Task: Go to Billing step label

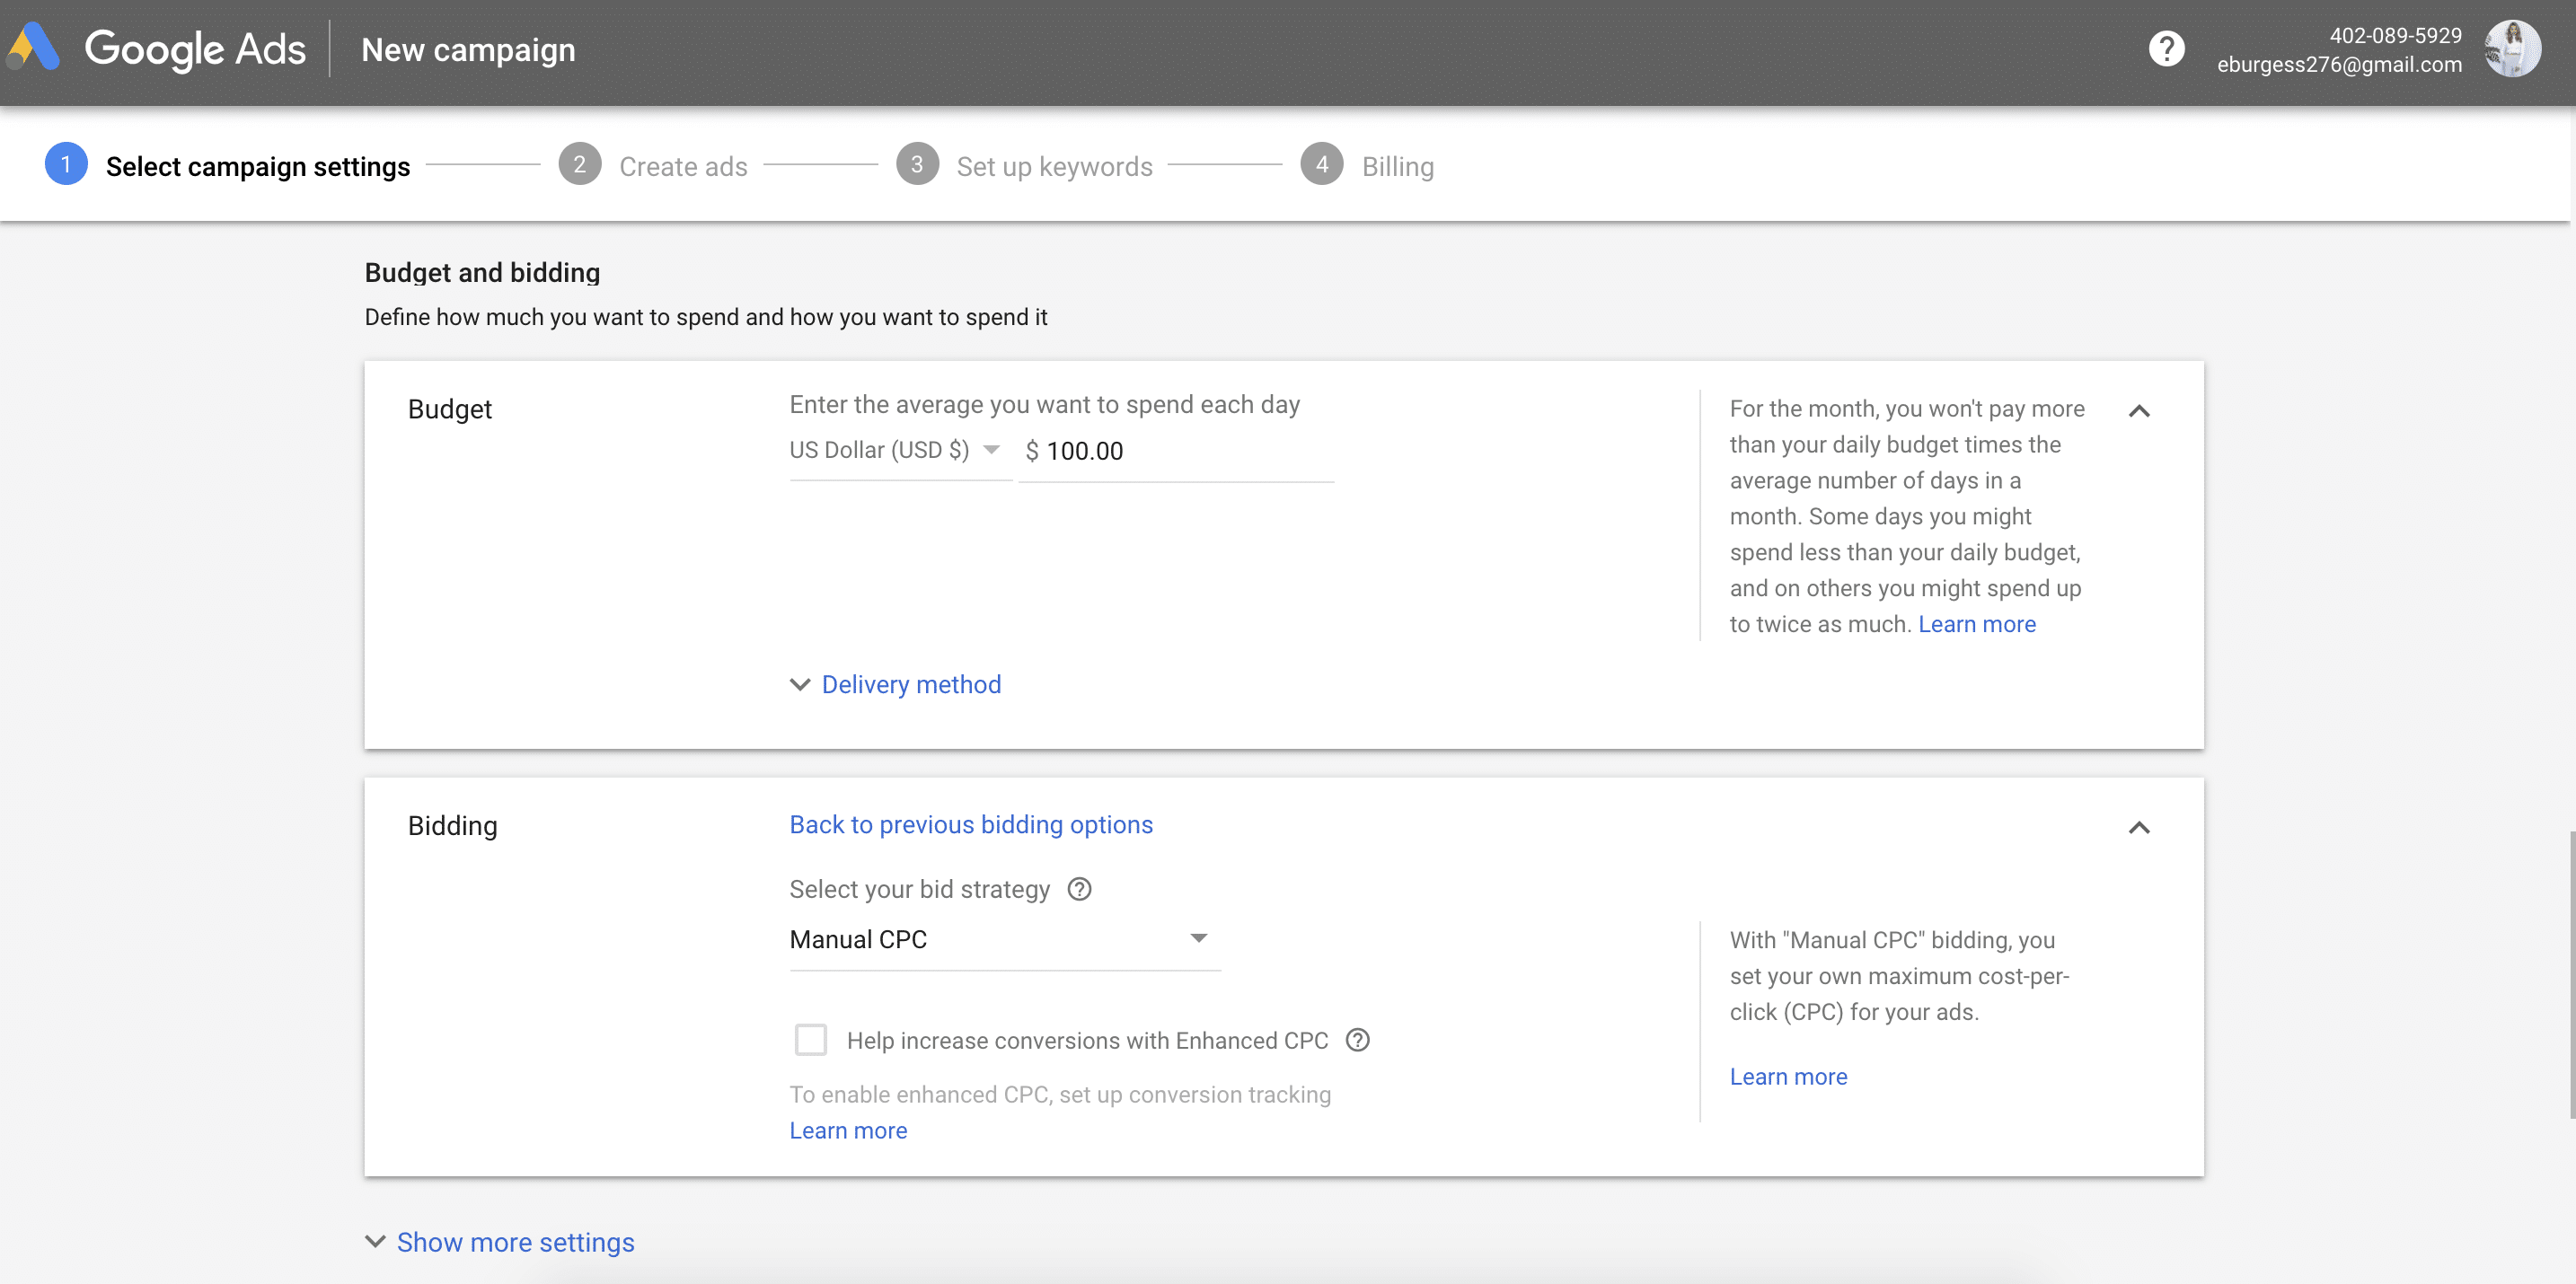Action: [1397, 167]
